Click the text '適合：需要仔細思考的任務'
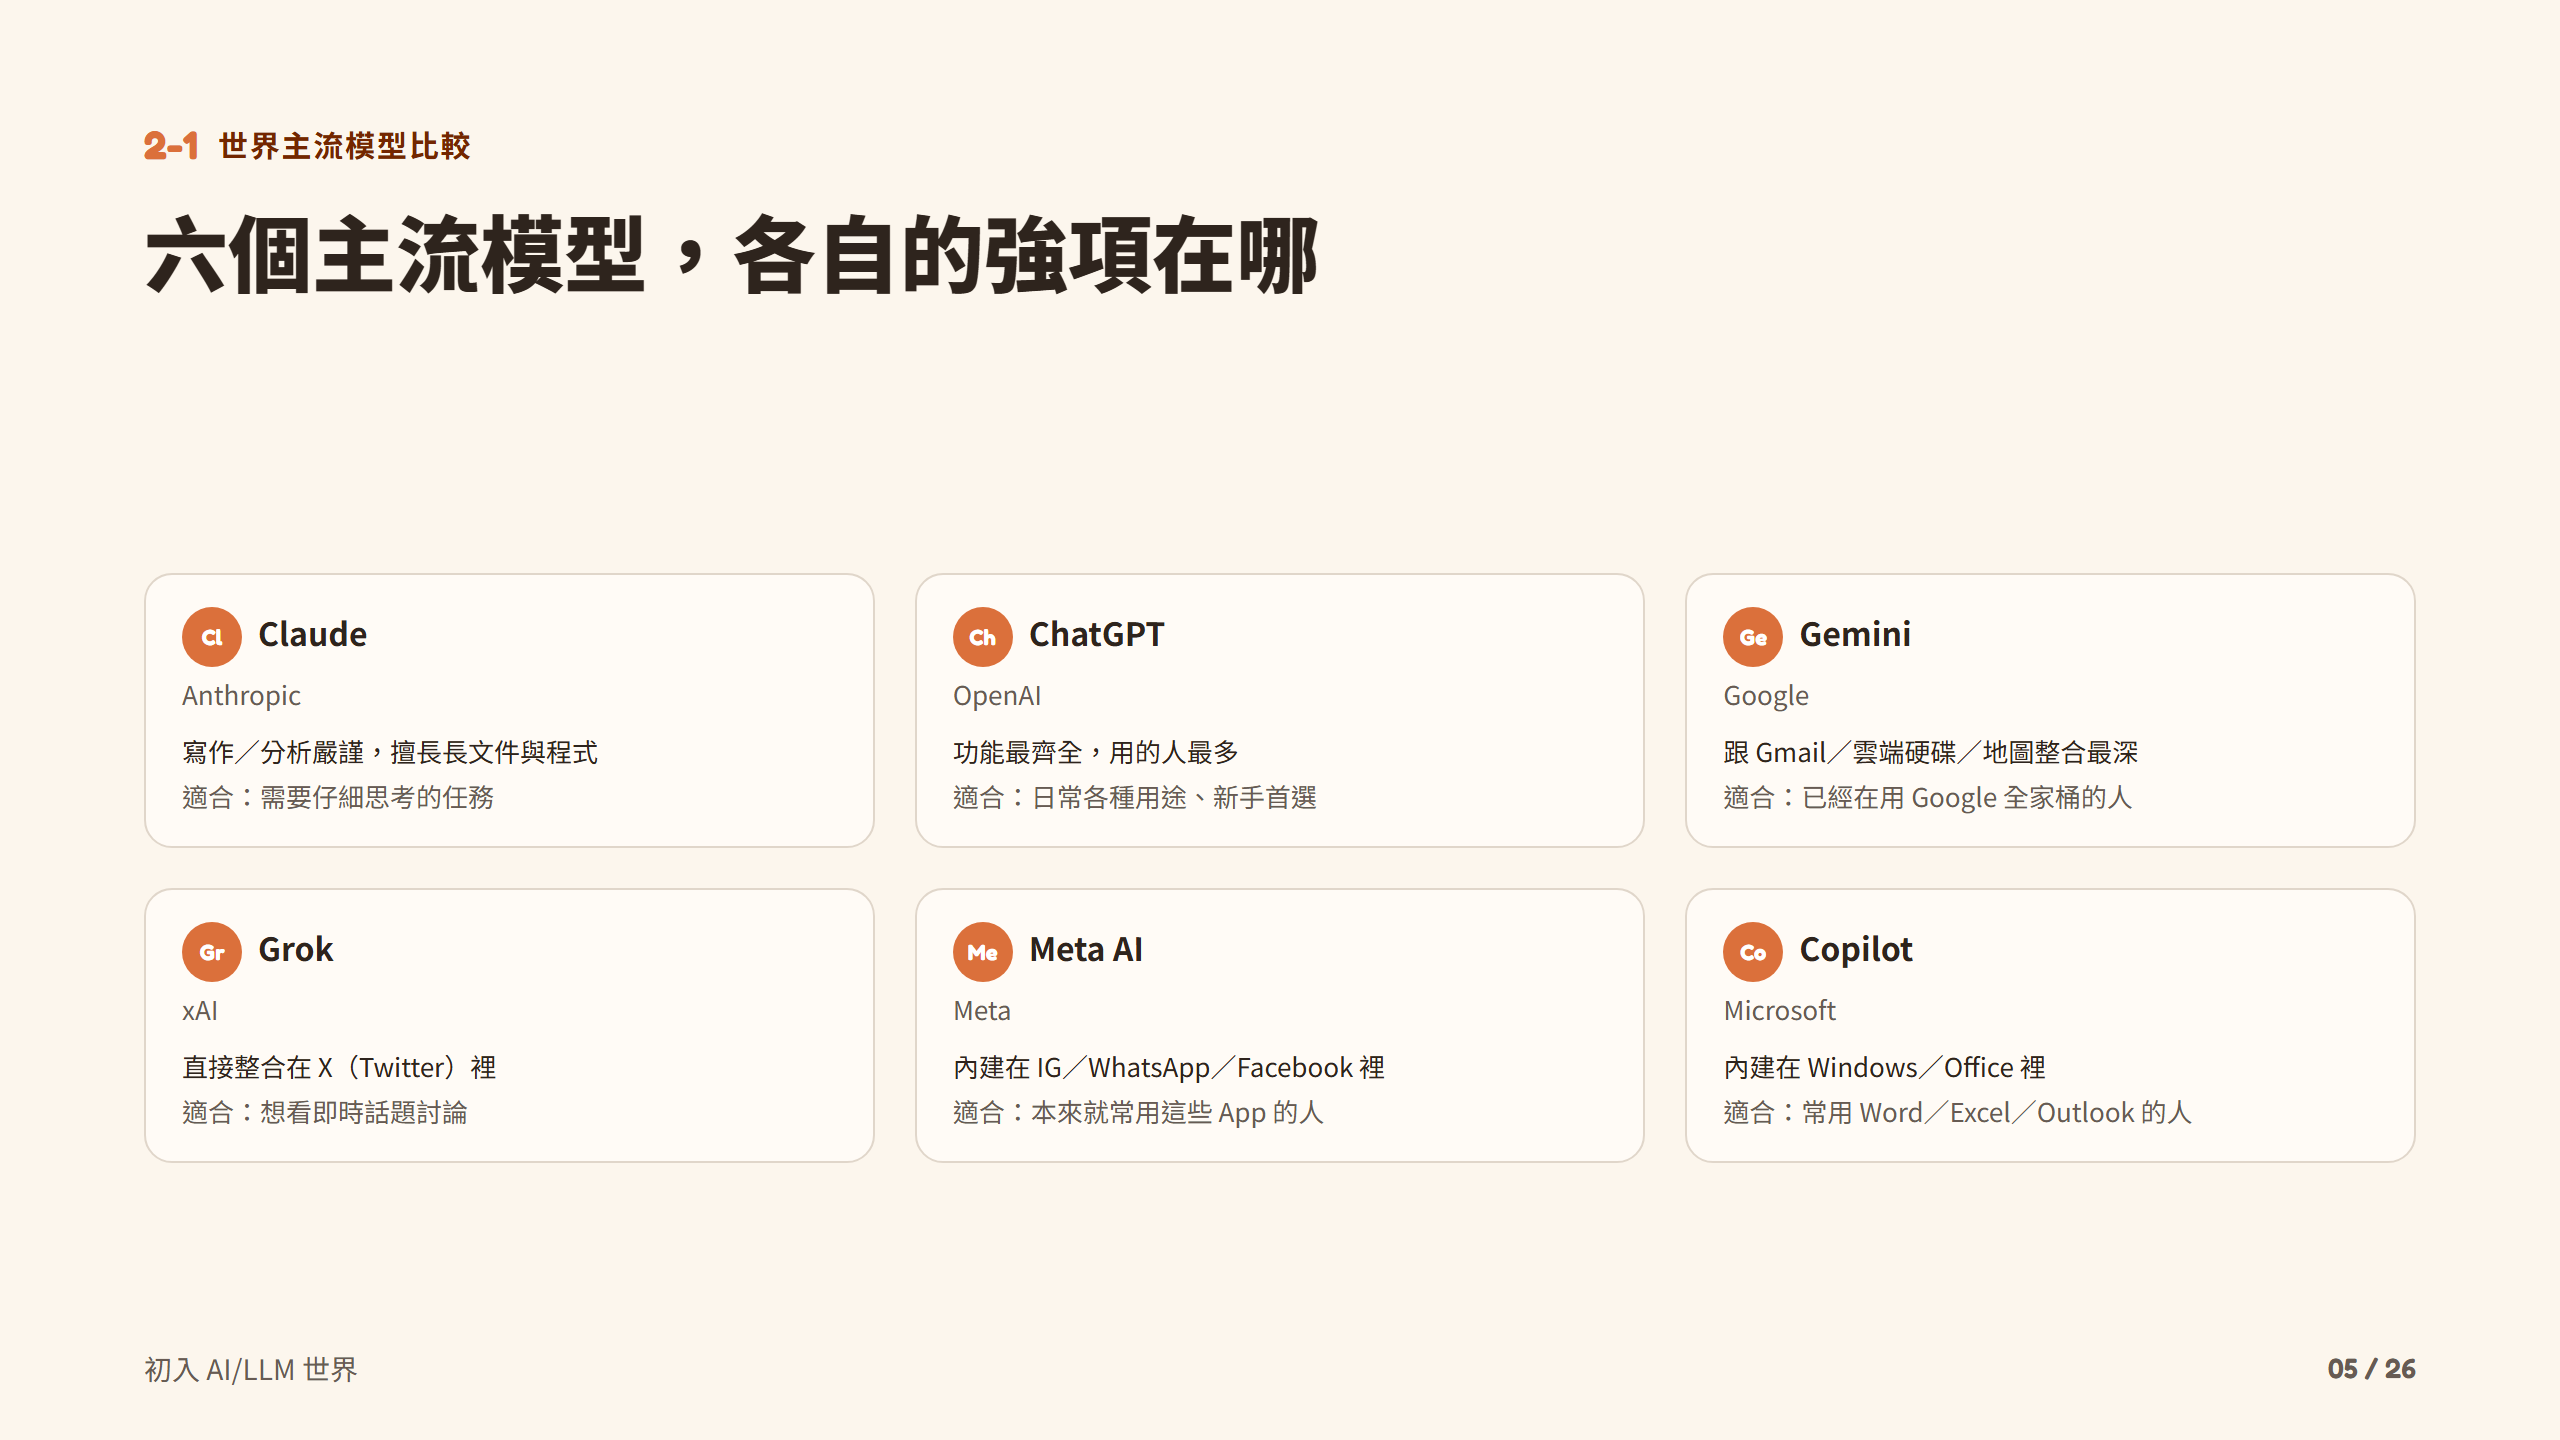2560x1440 pixels. pos(338,798)
